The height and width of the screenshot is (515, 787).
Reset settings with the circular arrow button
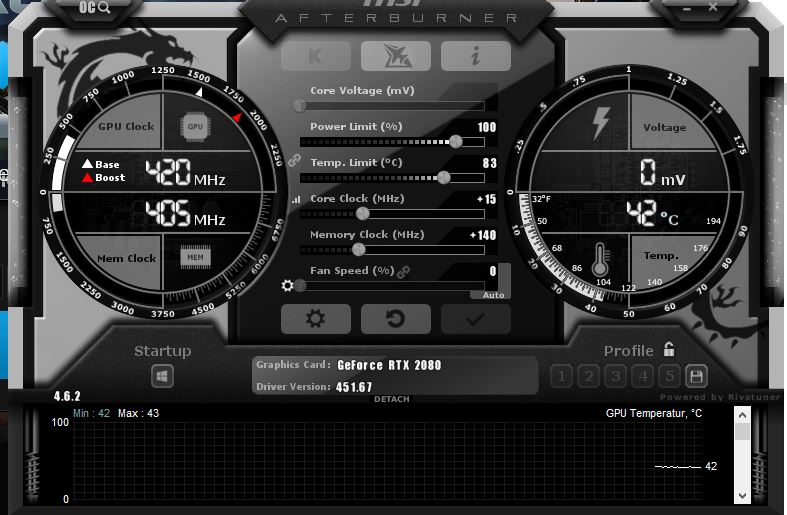point(396,319)
